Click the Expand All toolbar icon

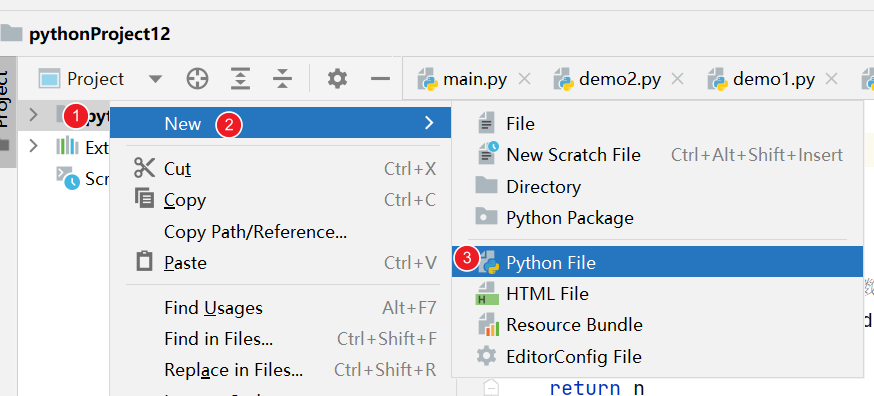pos(240,79)
